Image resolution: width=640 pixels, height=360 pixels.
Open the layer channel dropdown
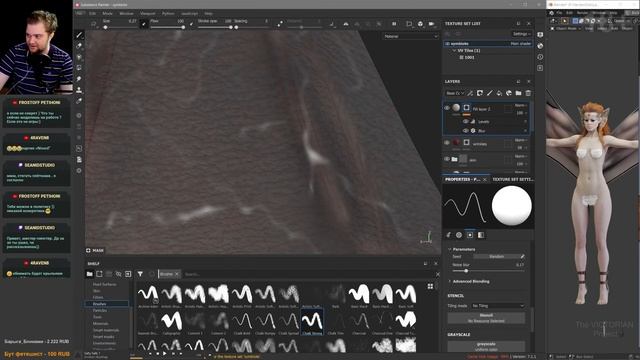click(455, 93)
